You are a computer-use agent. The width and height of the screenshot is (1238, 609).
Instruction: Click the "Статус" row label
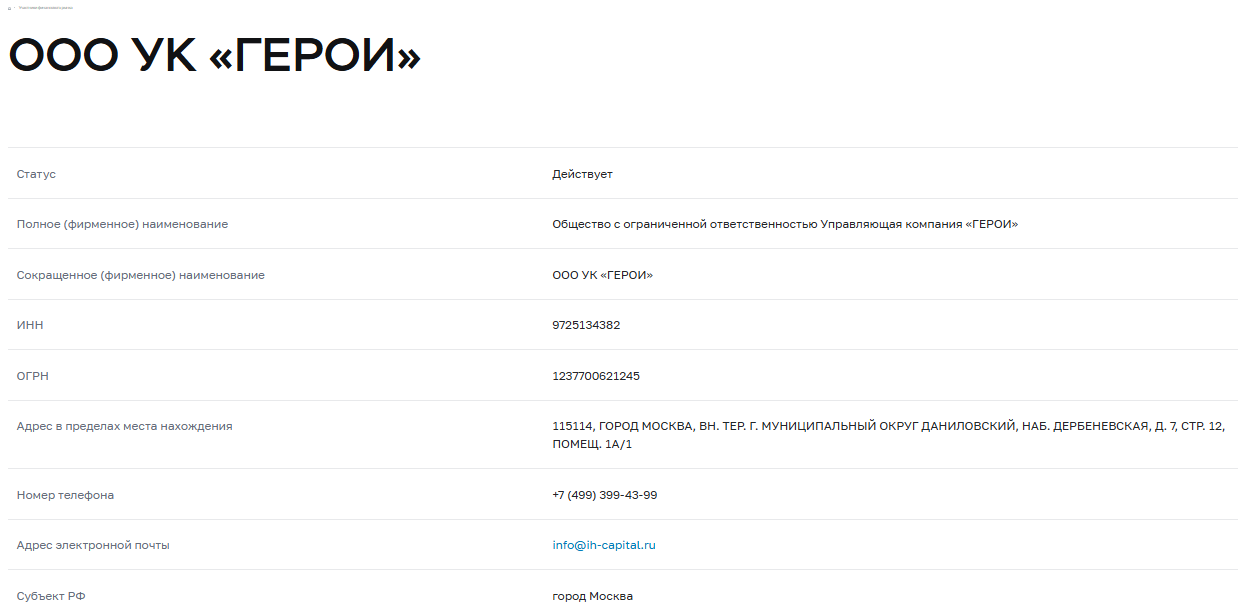(36, 174)
